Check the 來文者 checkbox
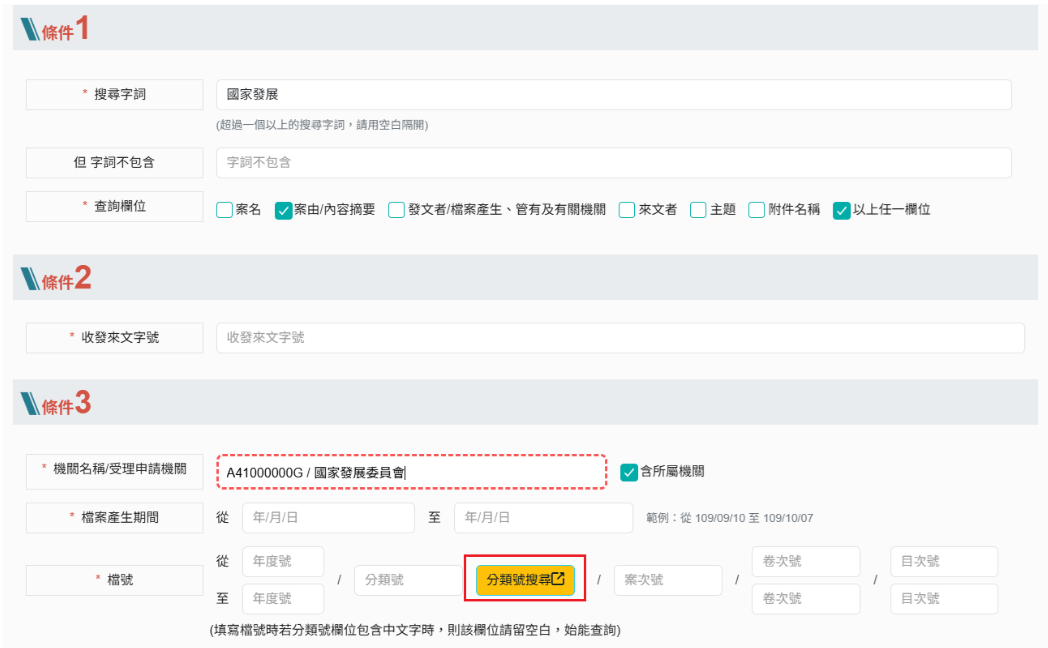Viewport: 1048px width, 648px height. (x=627, y=210)
